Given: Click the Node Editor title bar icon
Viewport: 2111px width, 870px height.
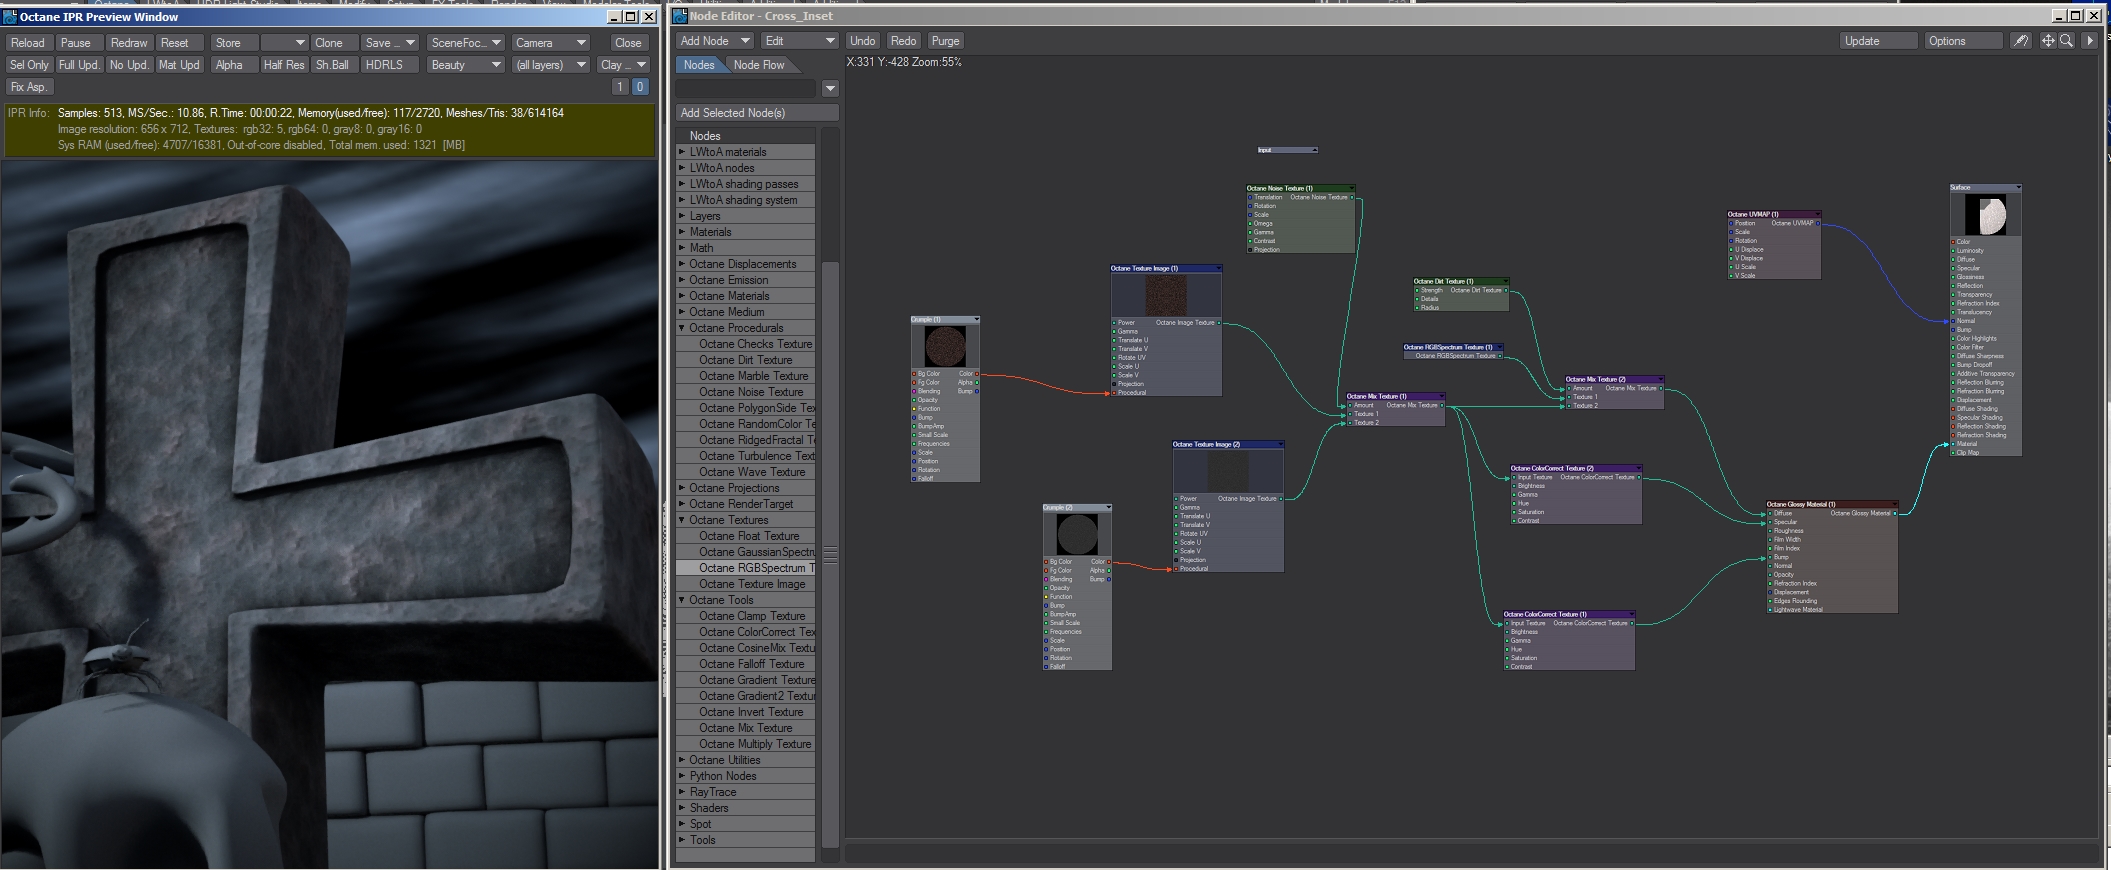Looking at the screenshot, I should [680, 16].
